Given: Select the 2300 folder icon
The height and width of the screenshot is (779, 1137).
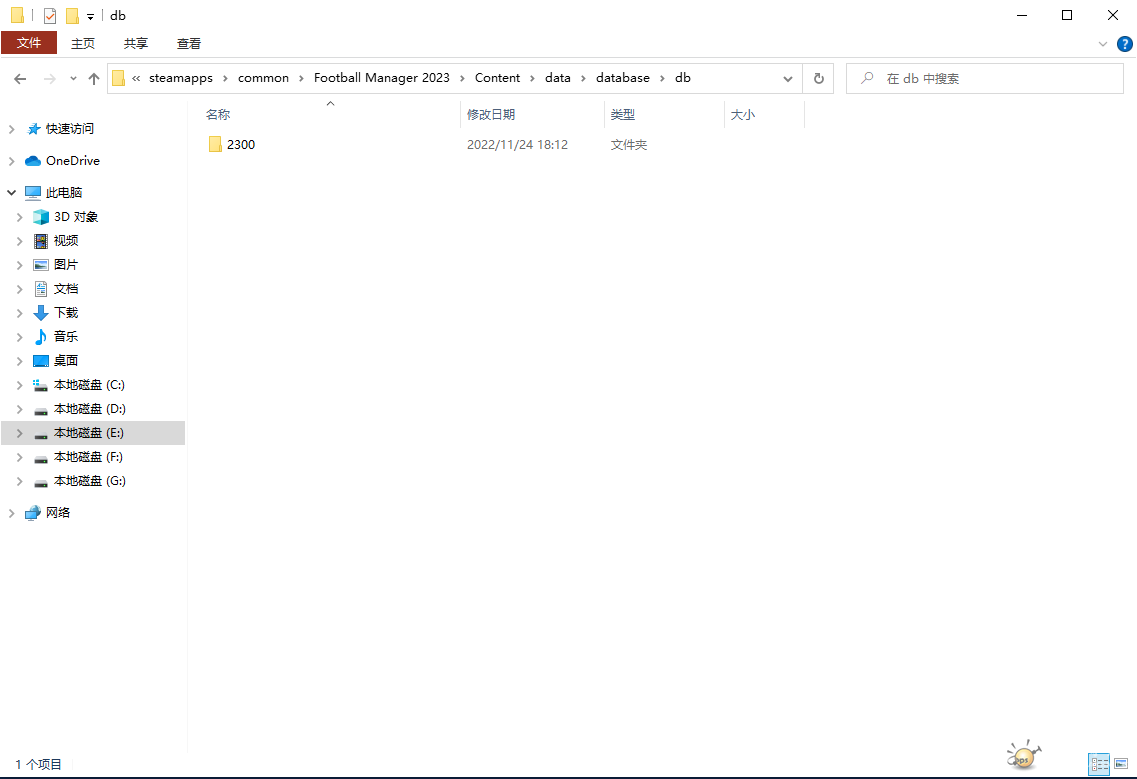Looking at the screenshot, I should [215, 145].
